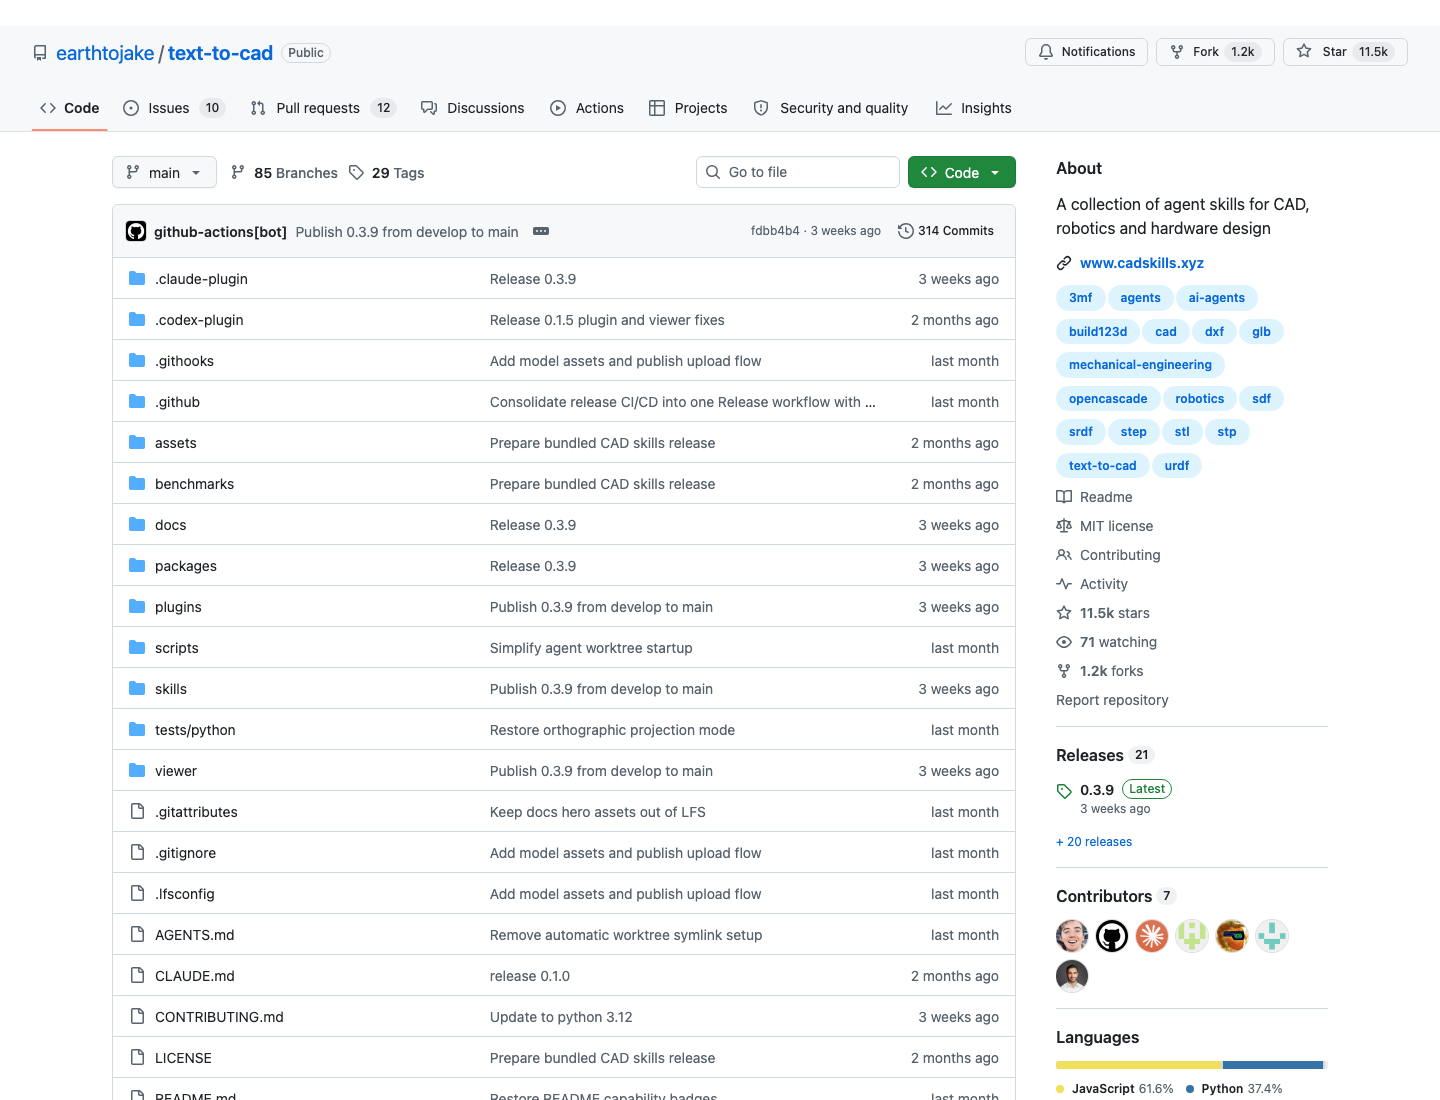Open the Security and quality tab
The width and height of the screenshot is (1440, 1100).
pyautogui.click(x=831, y=108)
